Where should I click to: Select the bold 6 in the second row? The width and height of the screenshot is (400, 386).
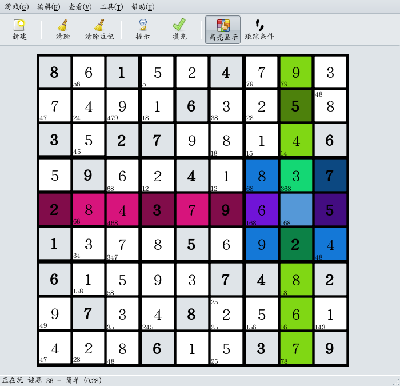(x=192, y=106)
